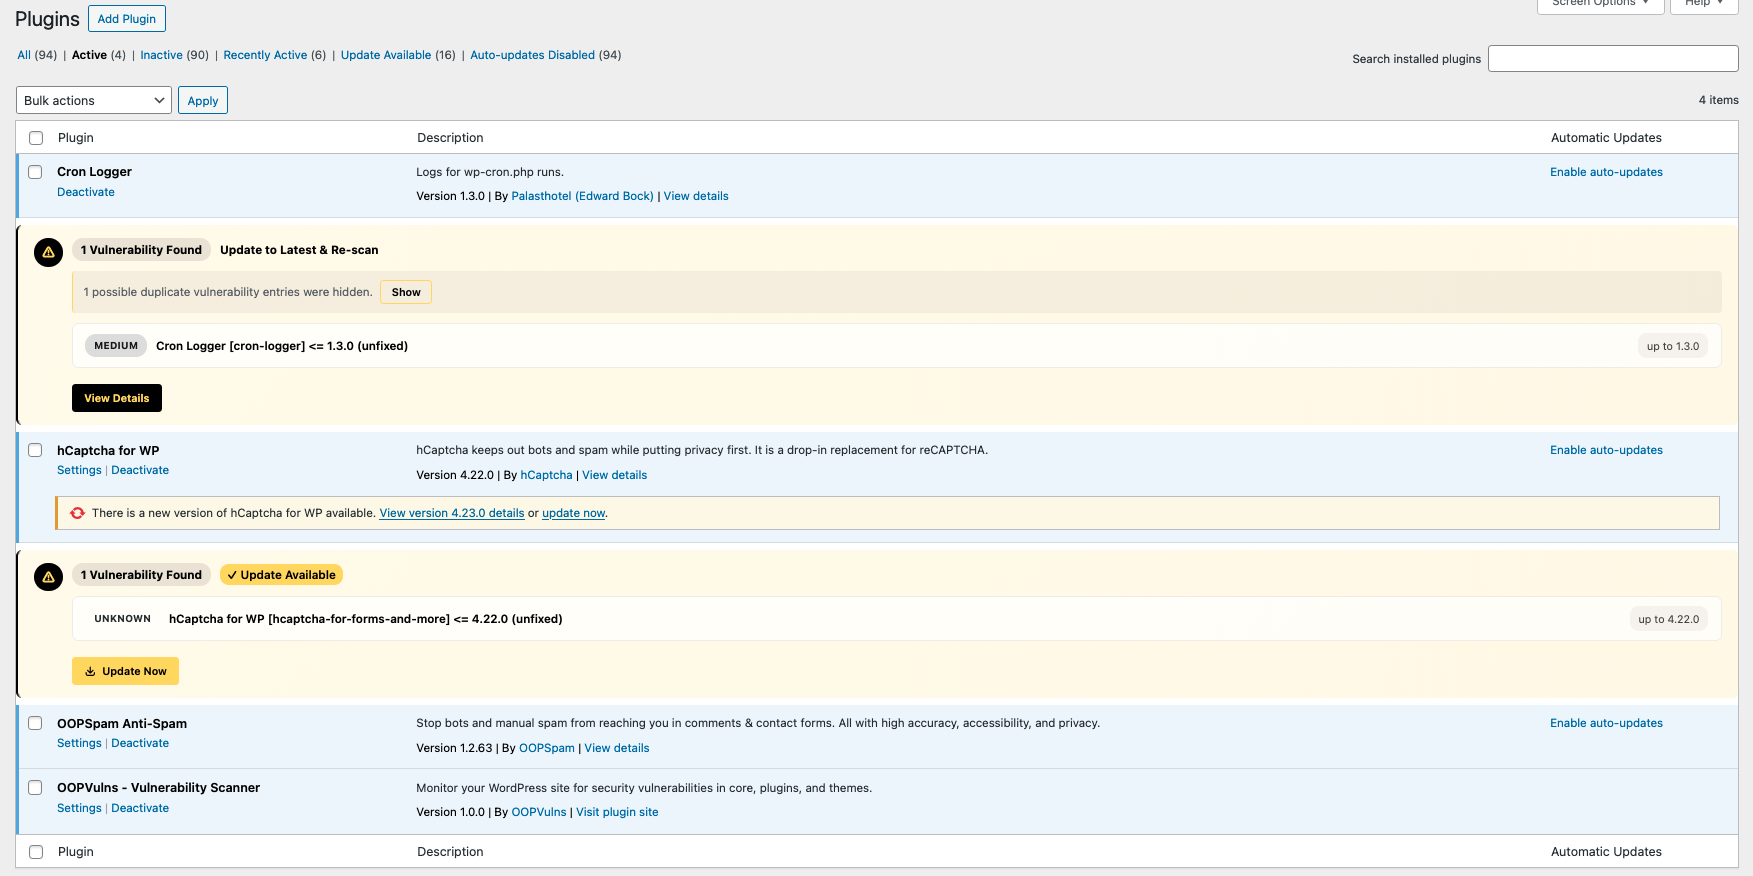View details for Cron Logger
The height and width of the screenshot is (876, 1753).
tap(696, 196)
